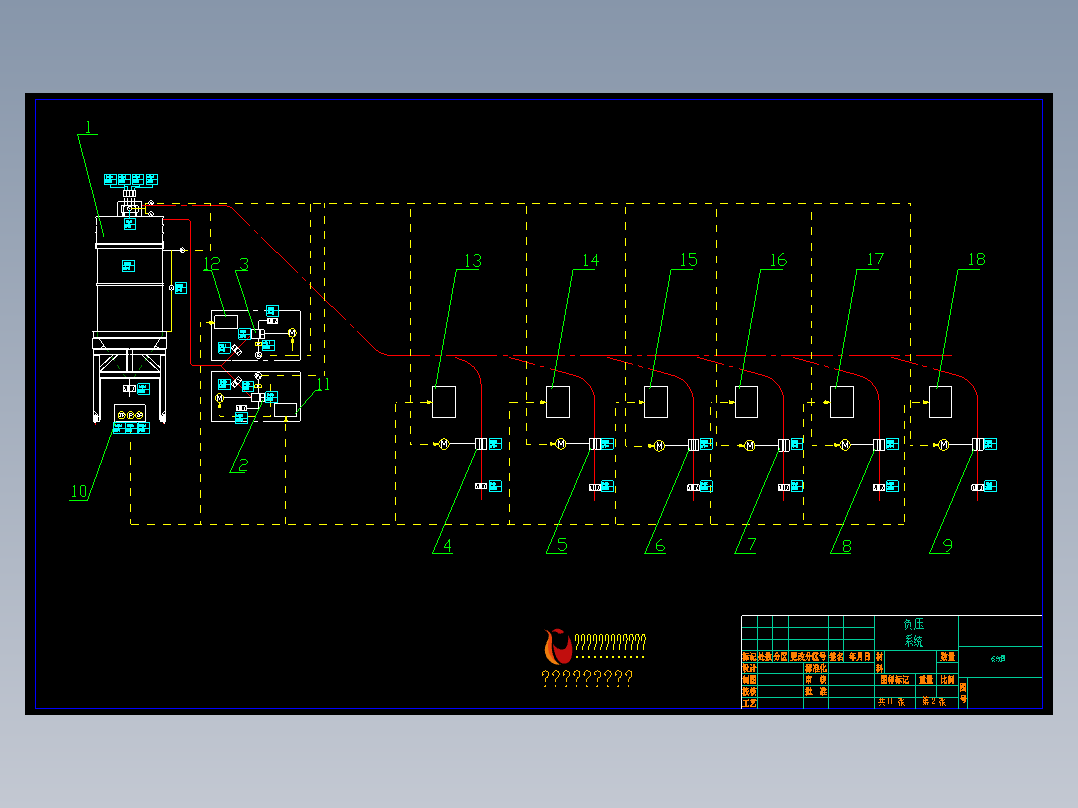Select the white box indicated by callout 14
The width and height of the screenshot is (1078, 808).
coord(558,402)
